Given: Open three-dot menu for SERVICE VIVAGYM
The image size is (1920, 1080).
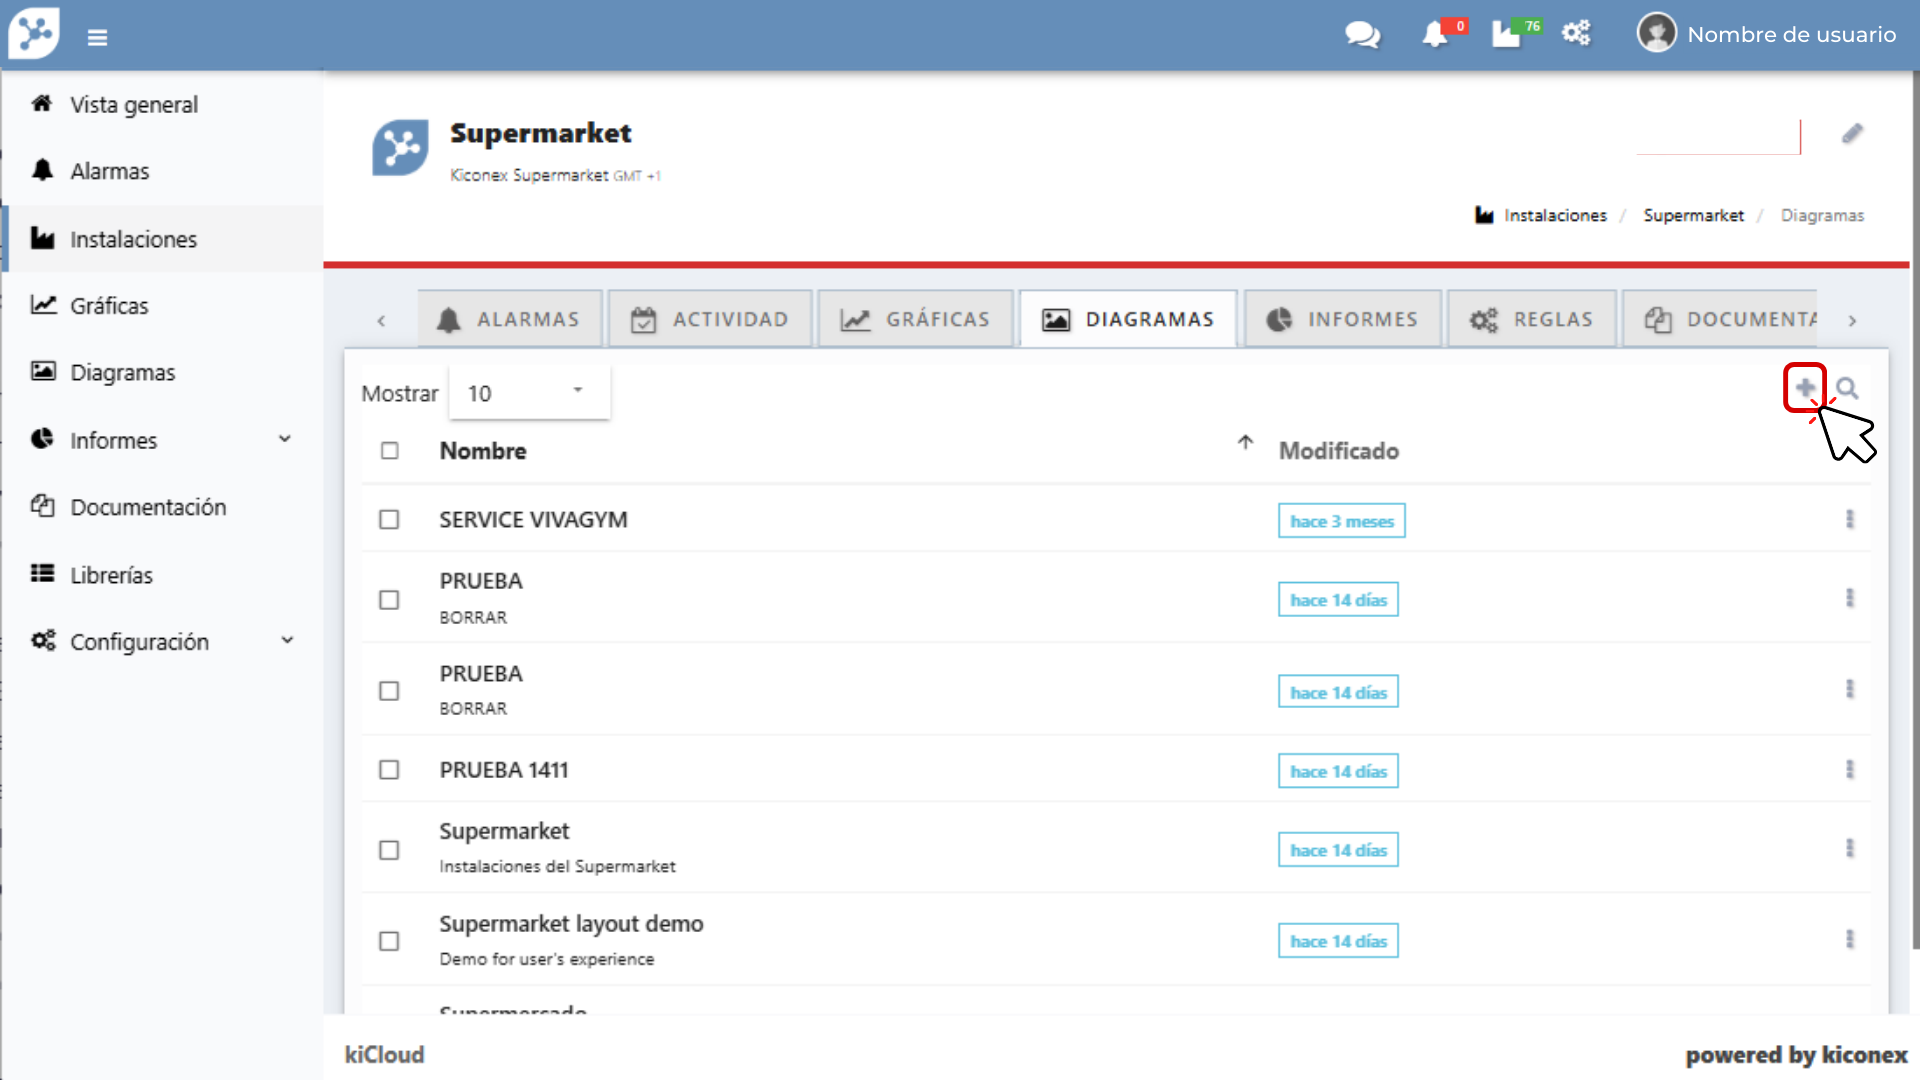Looking at the screenshot, I should pyautogui.click(x=1849, y=519).
